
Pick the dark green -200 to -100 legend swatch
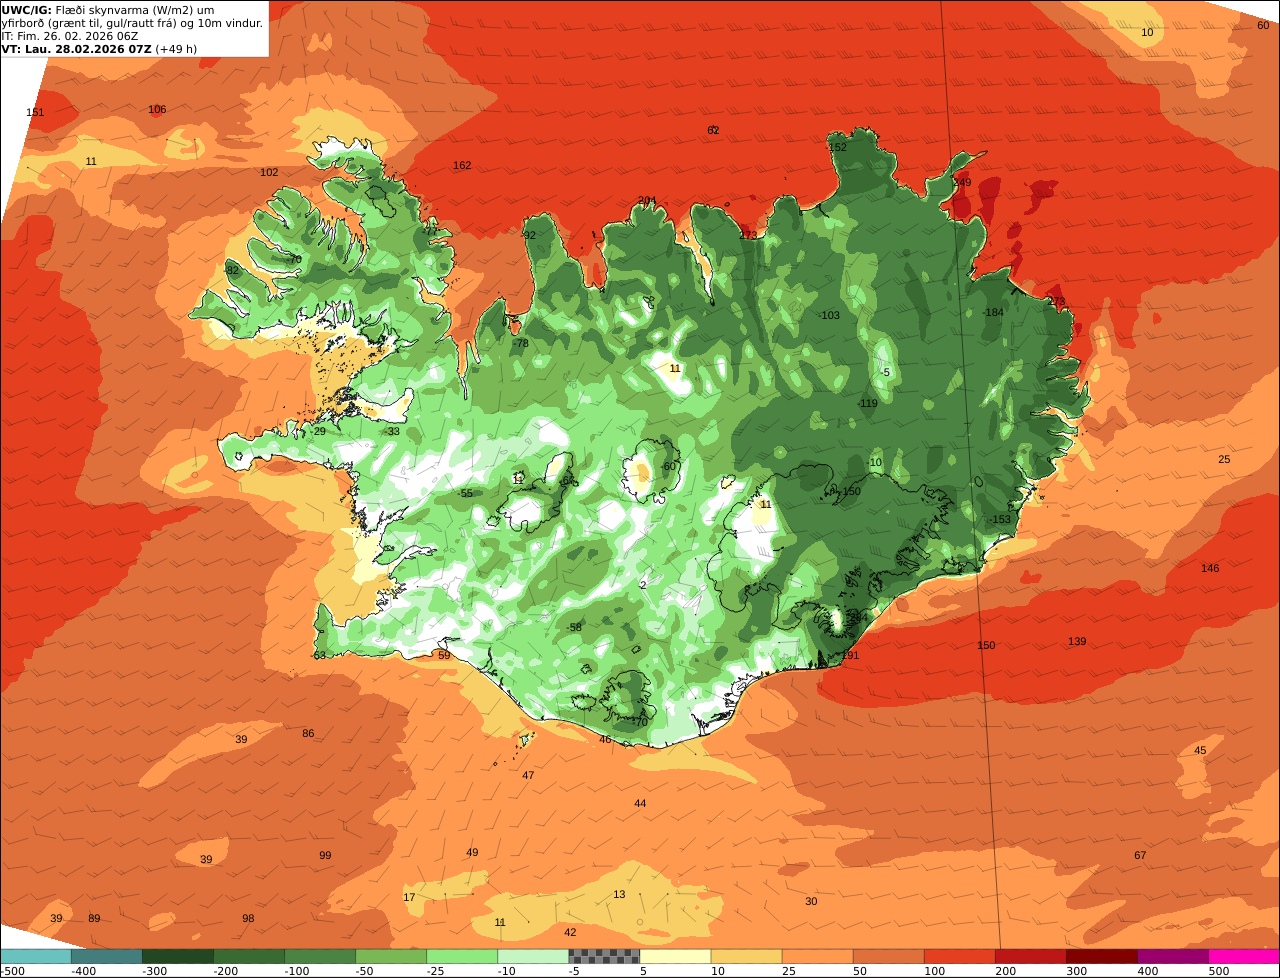(x=248, y=956)
